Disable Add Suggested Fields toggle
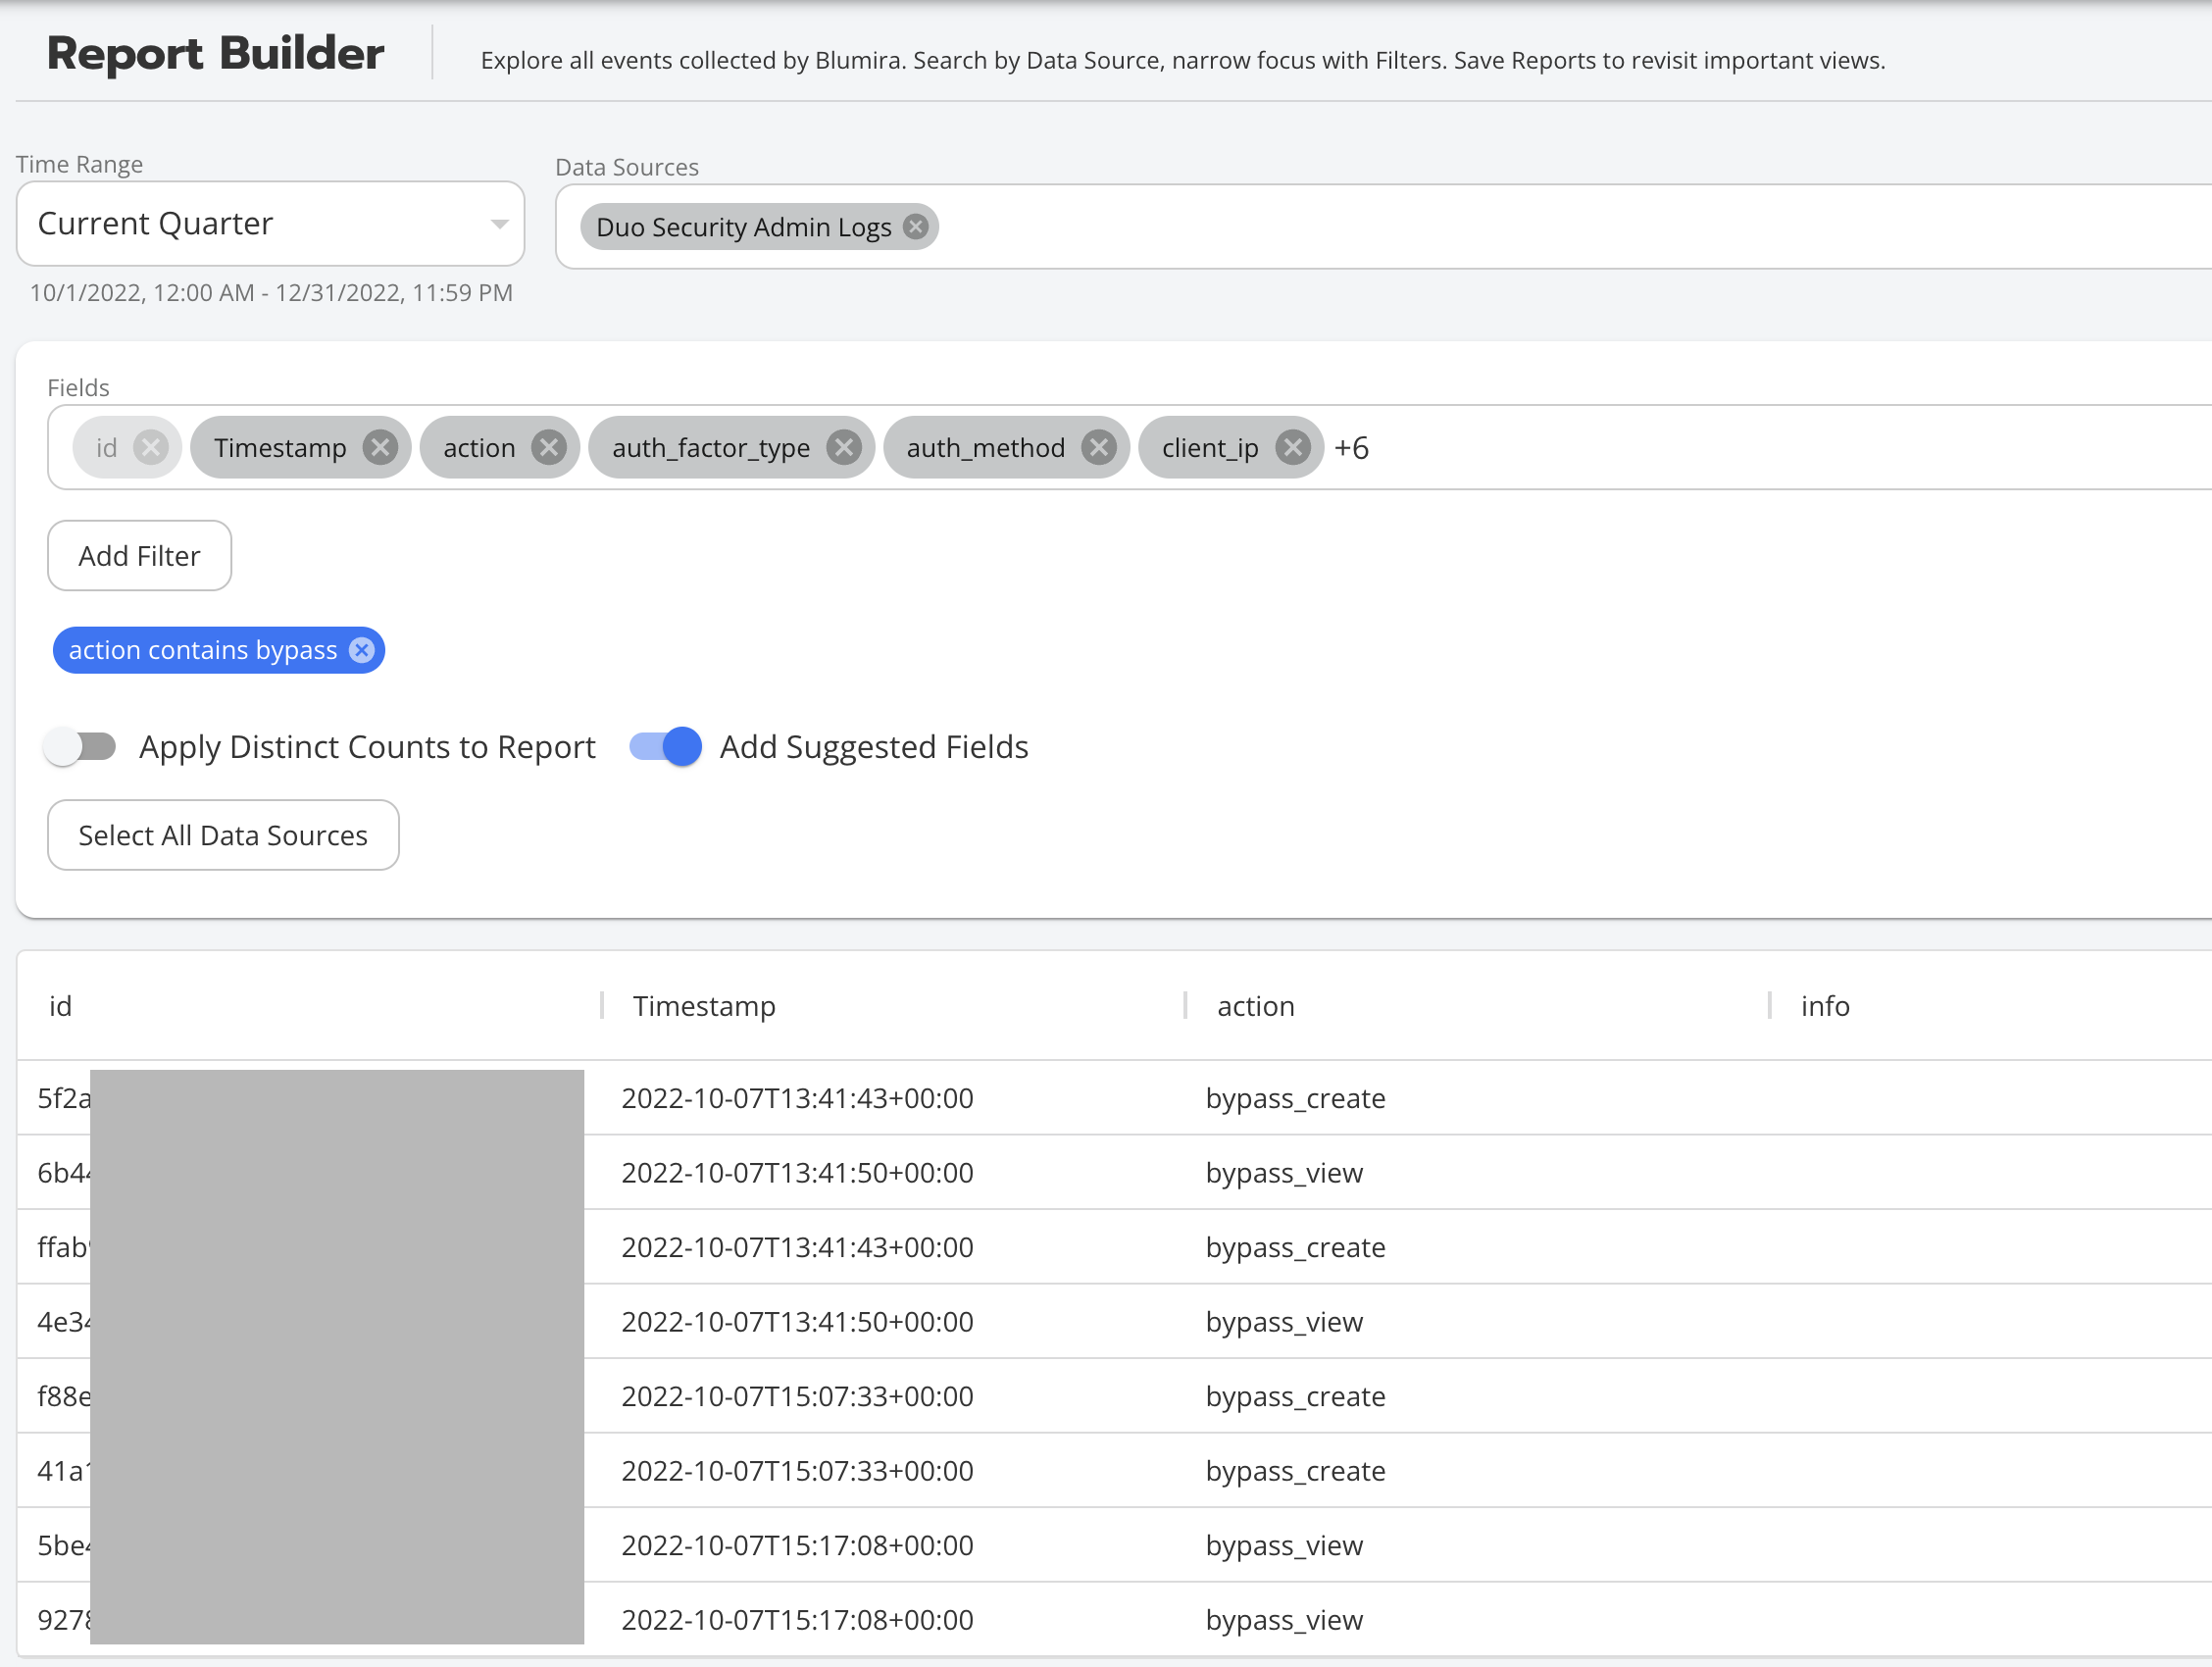Viewport: 2212px width, 1667px height. 666,746
